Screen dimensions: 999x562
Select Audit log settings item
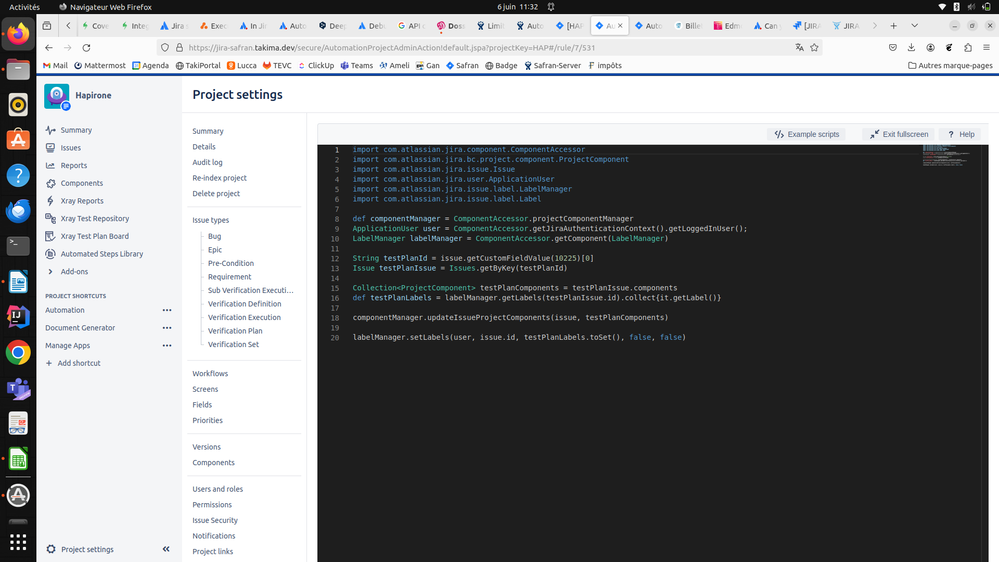pos(207,162)
